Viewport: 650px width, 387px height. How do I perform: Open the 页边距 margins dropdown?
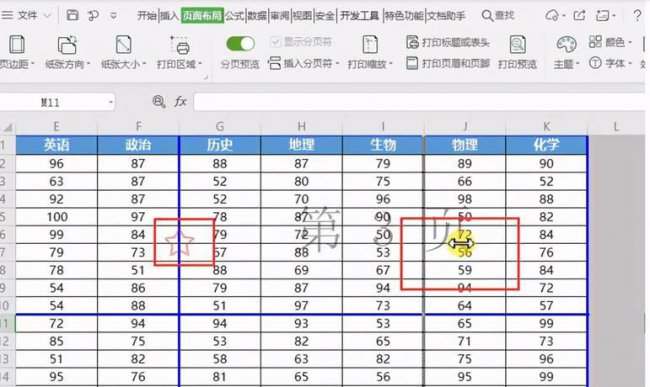pyautogui.click(x=17, y=52)
